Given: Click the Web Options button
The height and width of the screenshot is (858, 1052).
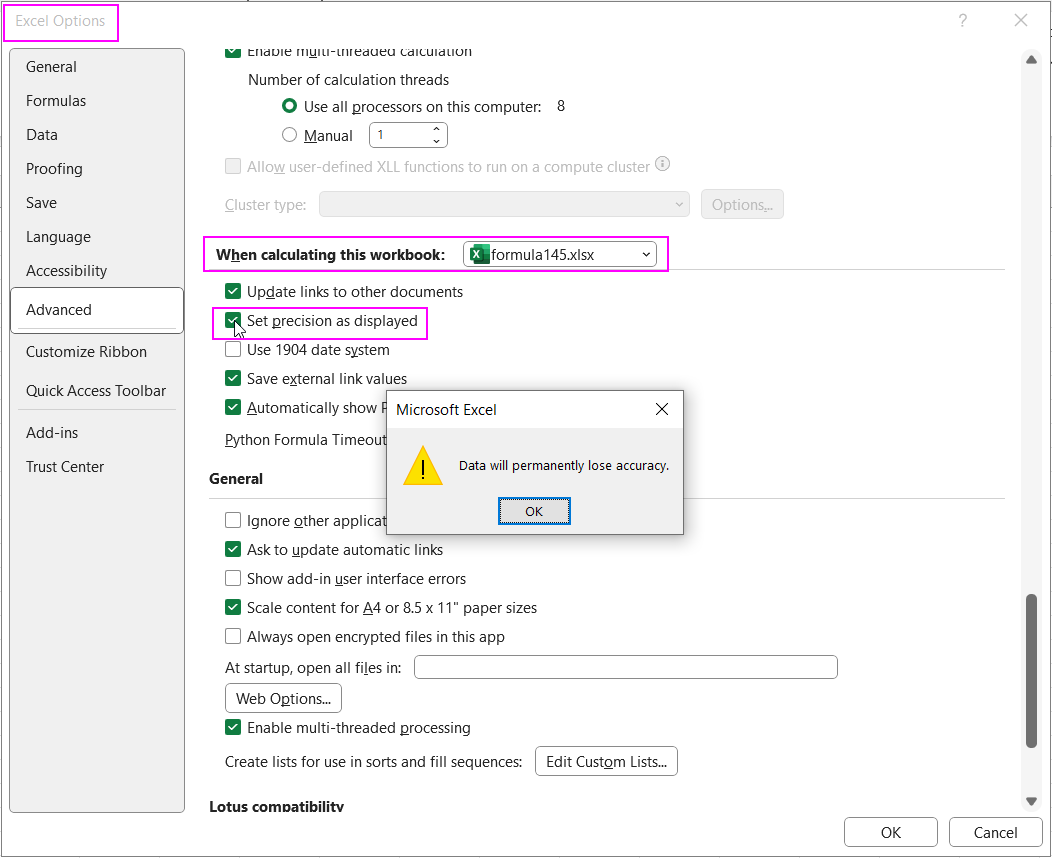Looking at the screenshot, I should point(283,699).
